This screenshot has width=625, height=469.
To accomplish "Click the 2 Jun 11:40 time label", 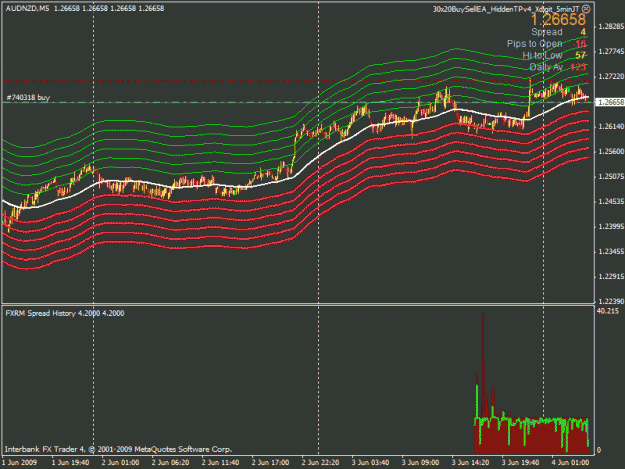I will [x=220, y=463].
